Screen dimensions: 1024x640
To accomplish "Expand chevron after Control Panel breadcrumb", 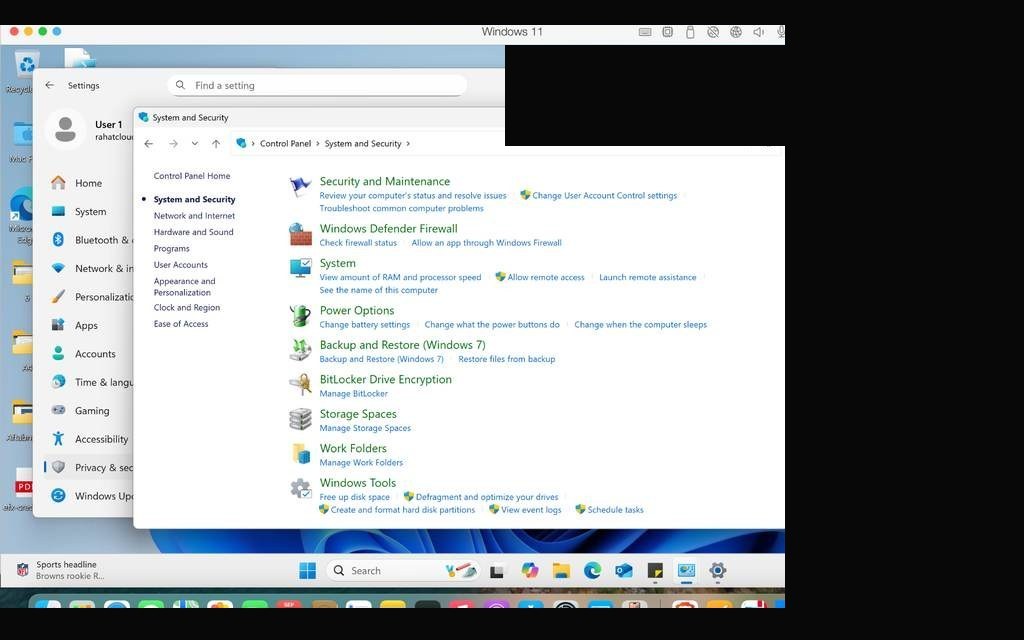I will tap(318, 144).
